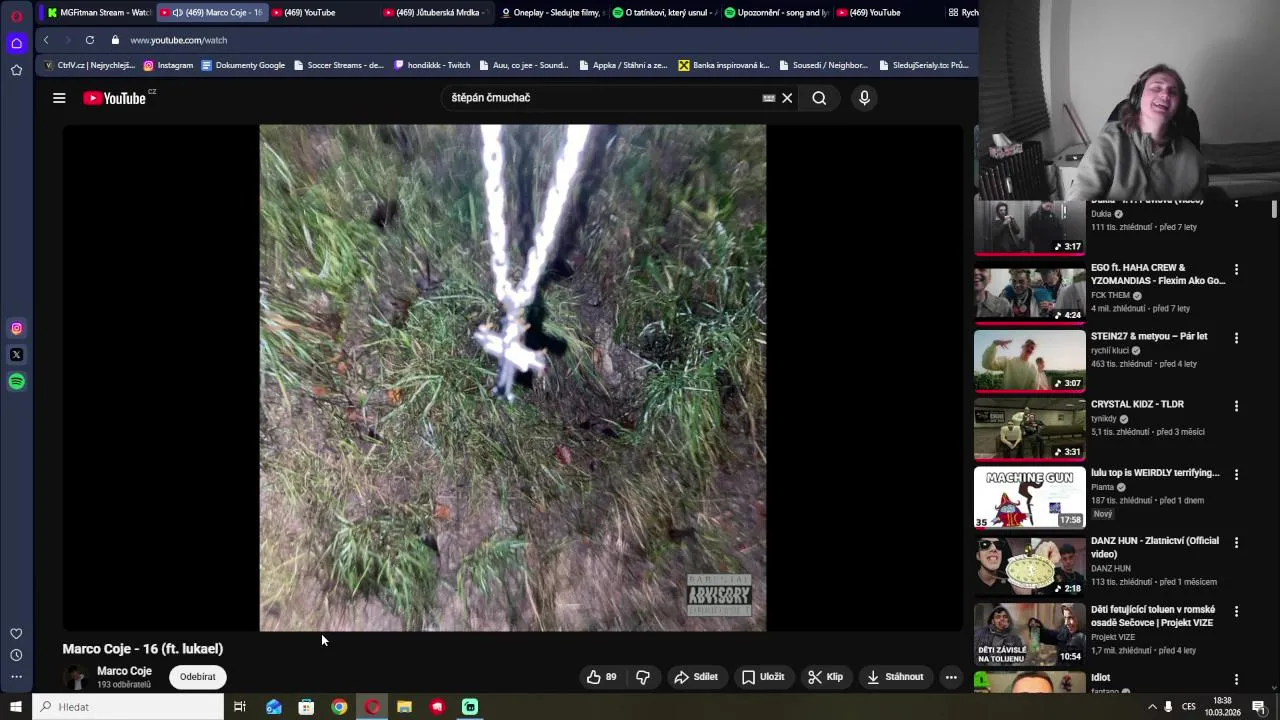This screenshot has height=720, width=1280.
Task: Open the Instagram bookmark
Action: point(168,65)
